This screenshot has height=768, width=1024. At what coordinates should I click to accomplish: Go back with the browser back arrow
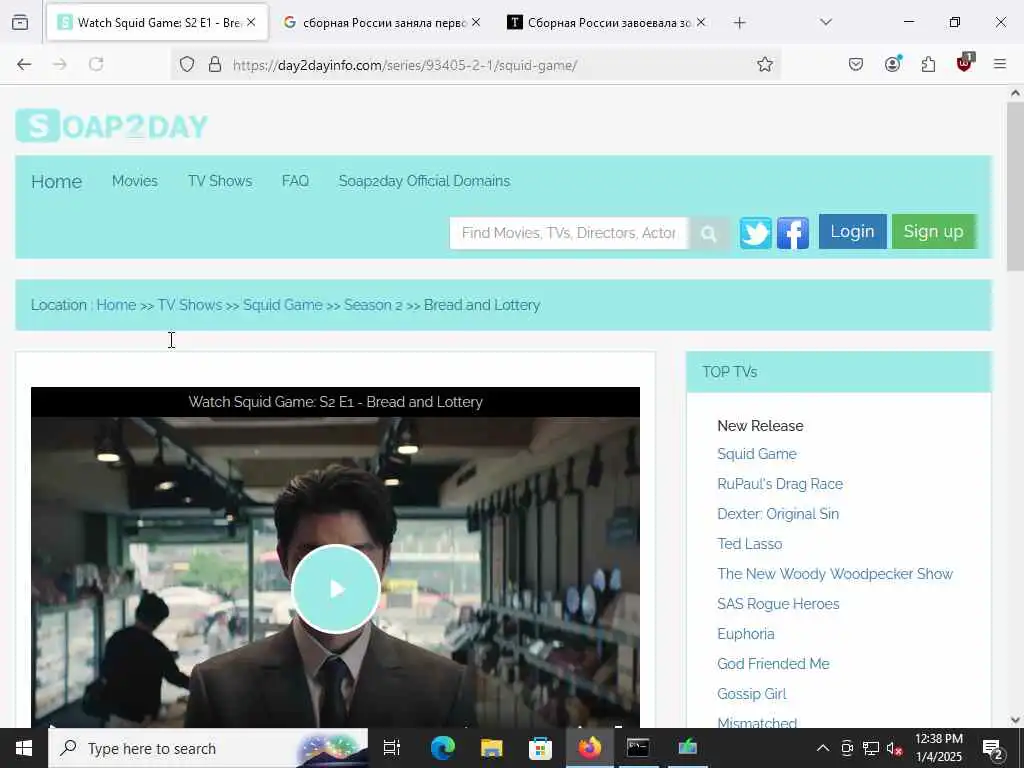(x=24, y=64)
